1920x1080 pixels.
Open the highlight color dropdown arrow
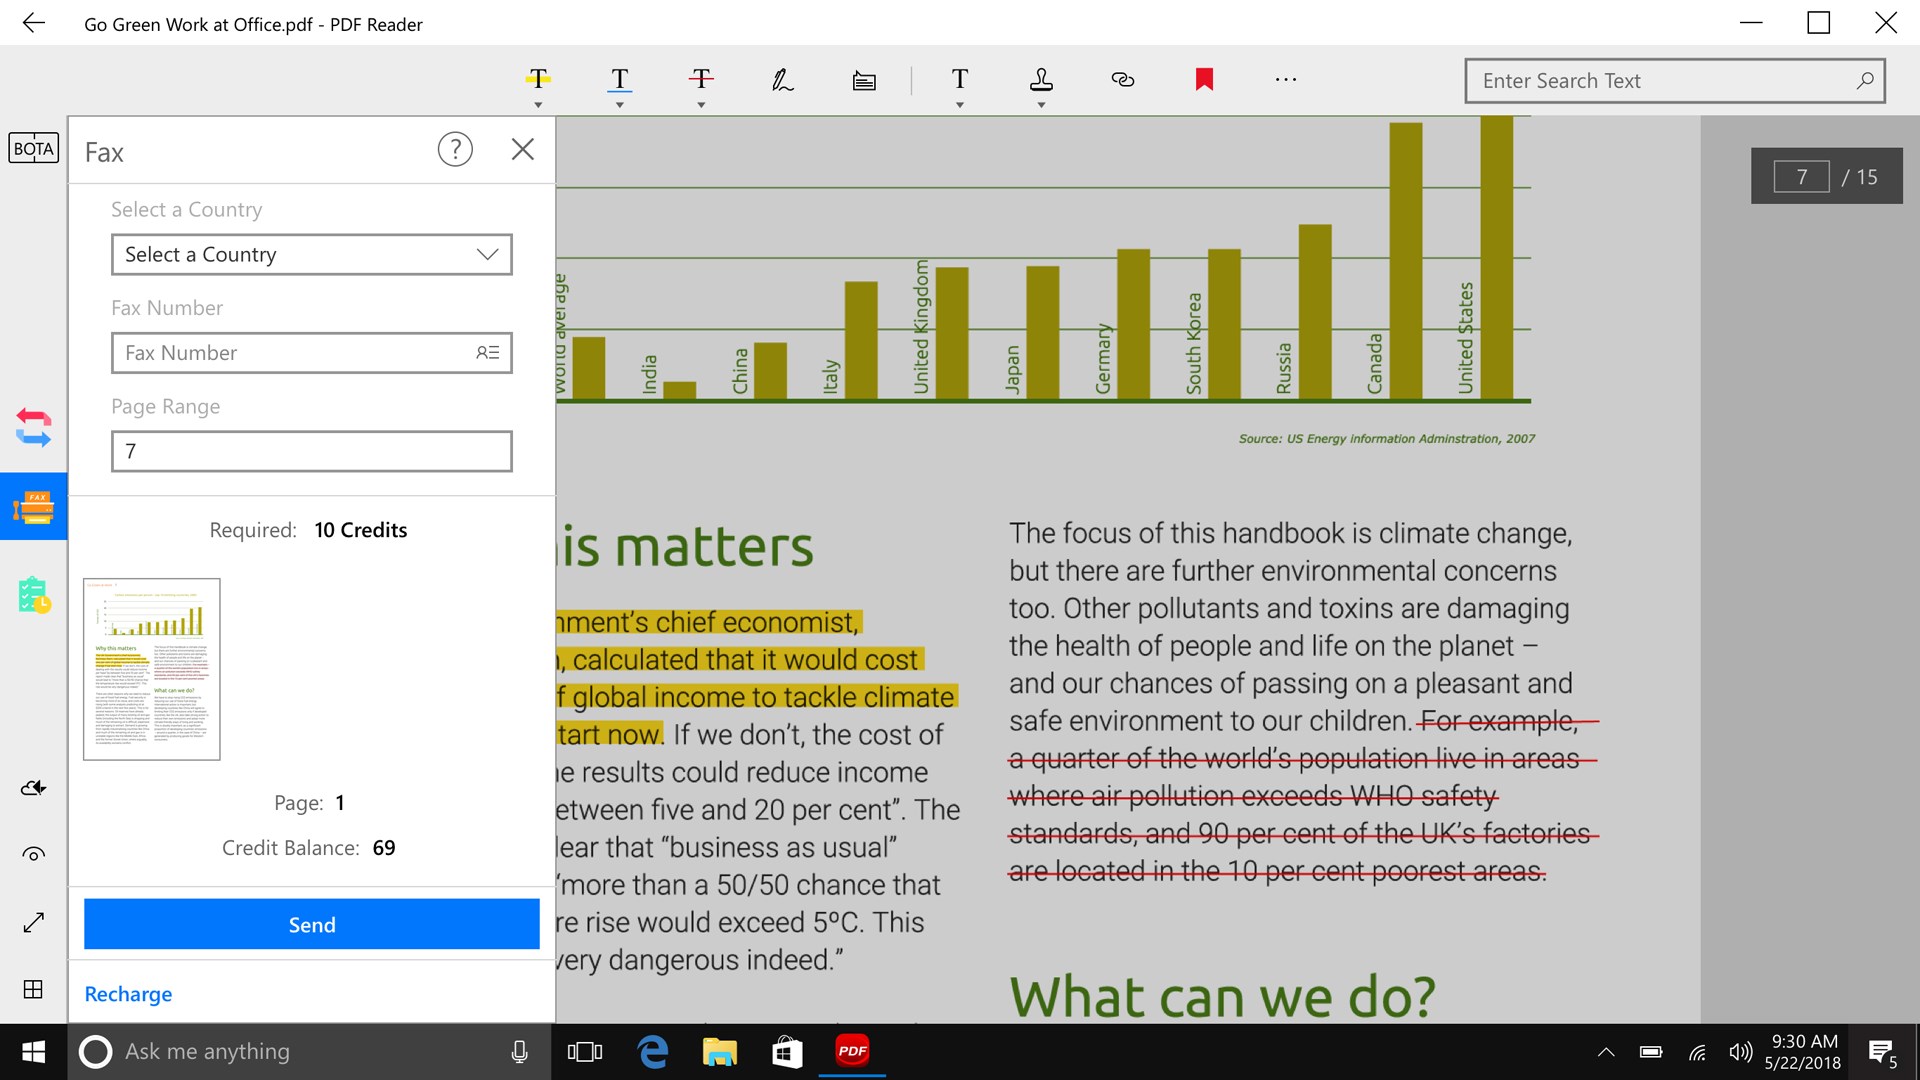(537, 103)
